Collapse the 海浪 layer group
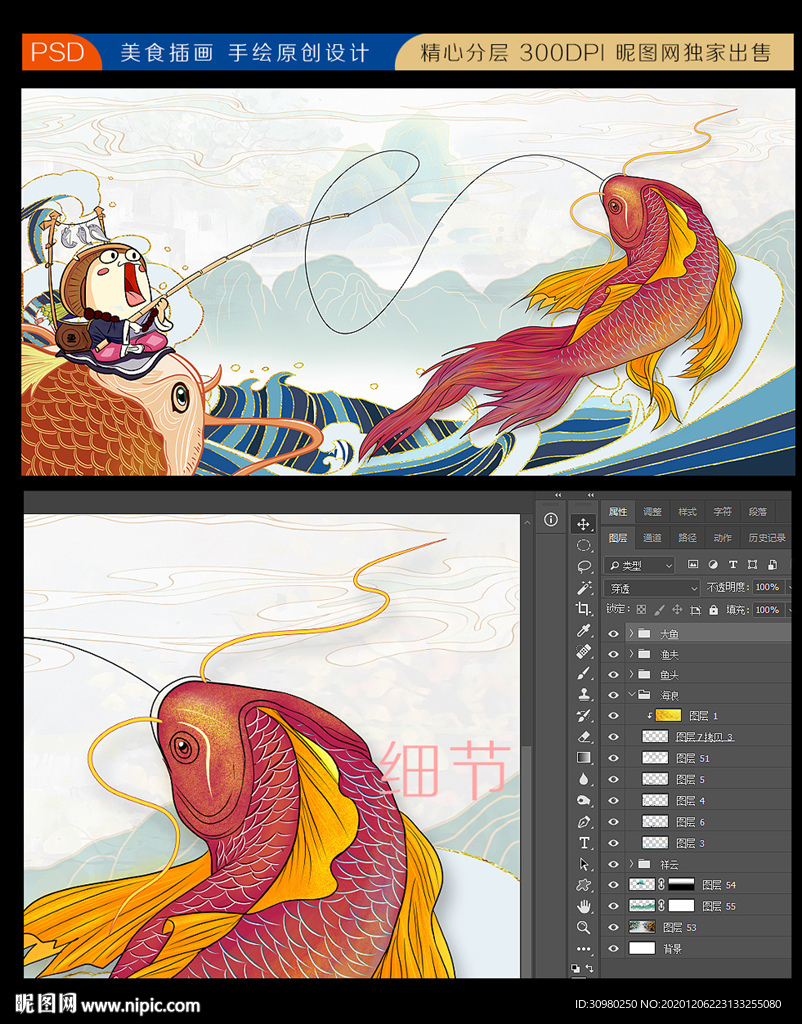This screenshot has height=1024, width=802. point(631,695)
